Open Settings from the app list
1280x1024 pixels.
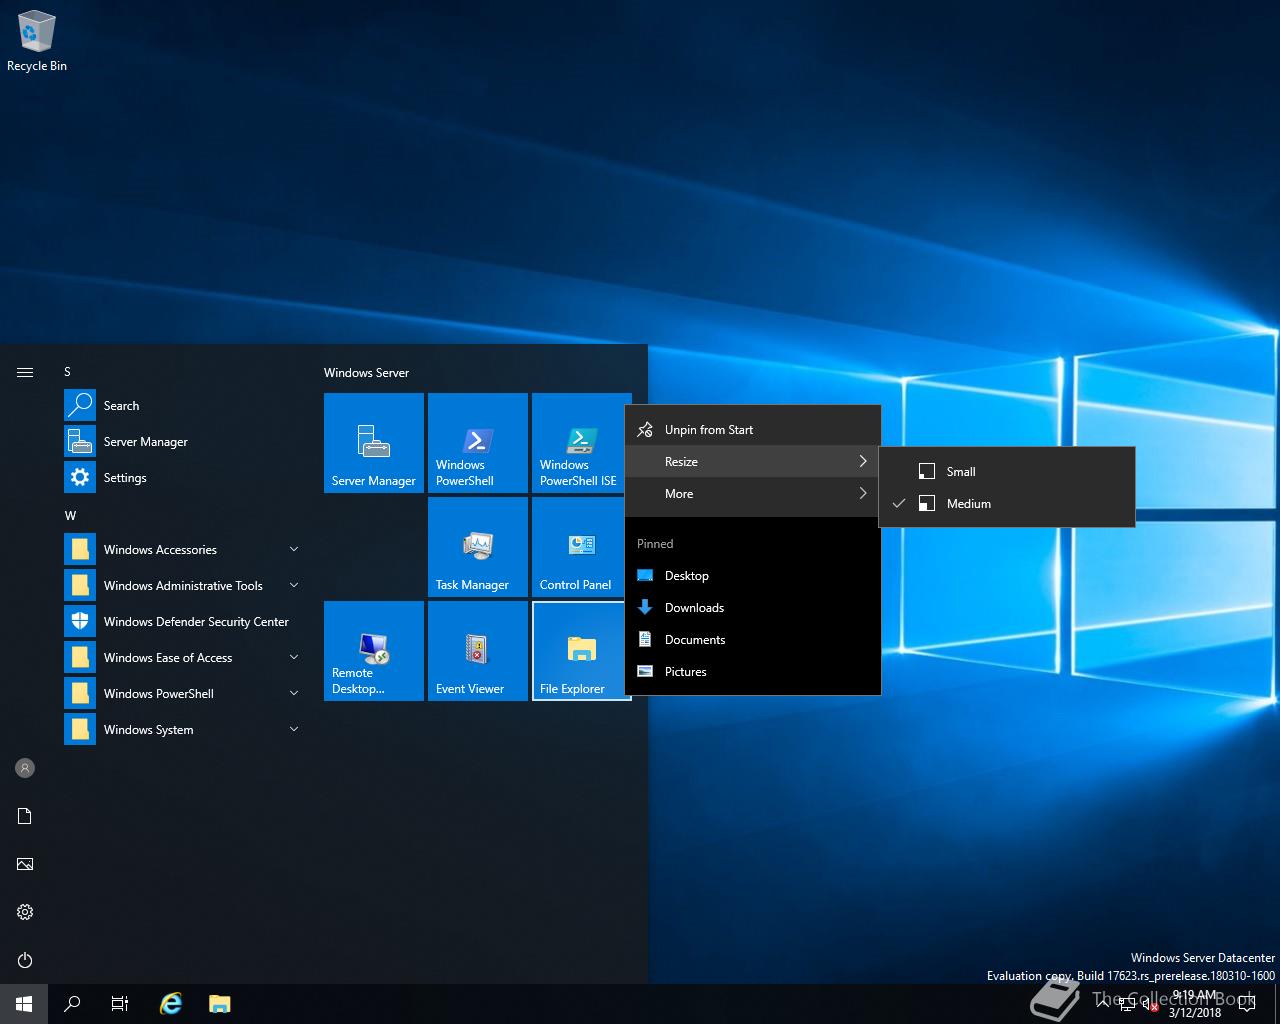coord(184,477)
